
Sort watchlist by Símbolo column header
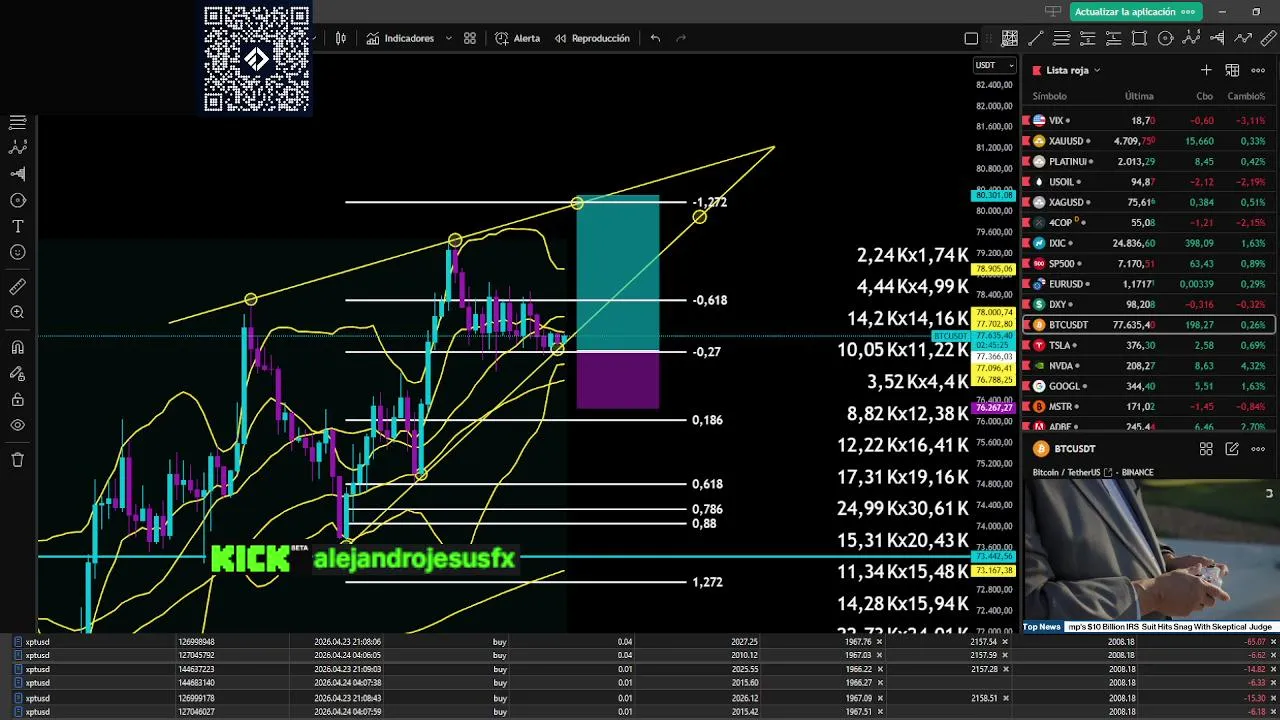1049,96
